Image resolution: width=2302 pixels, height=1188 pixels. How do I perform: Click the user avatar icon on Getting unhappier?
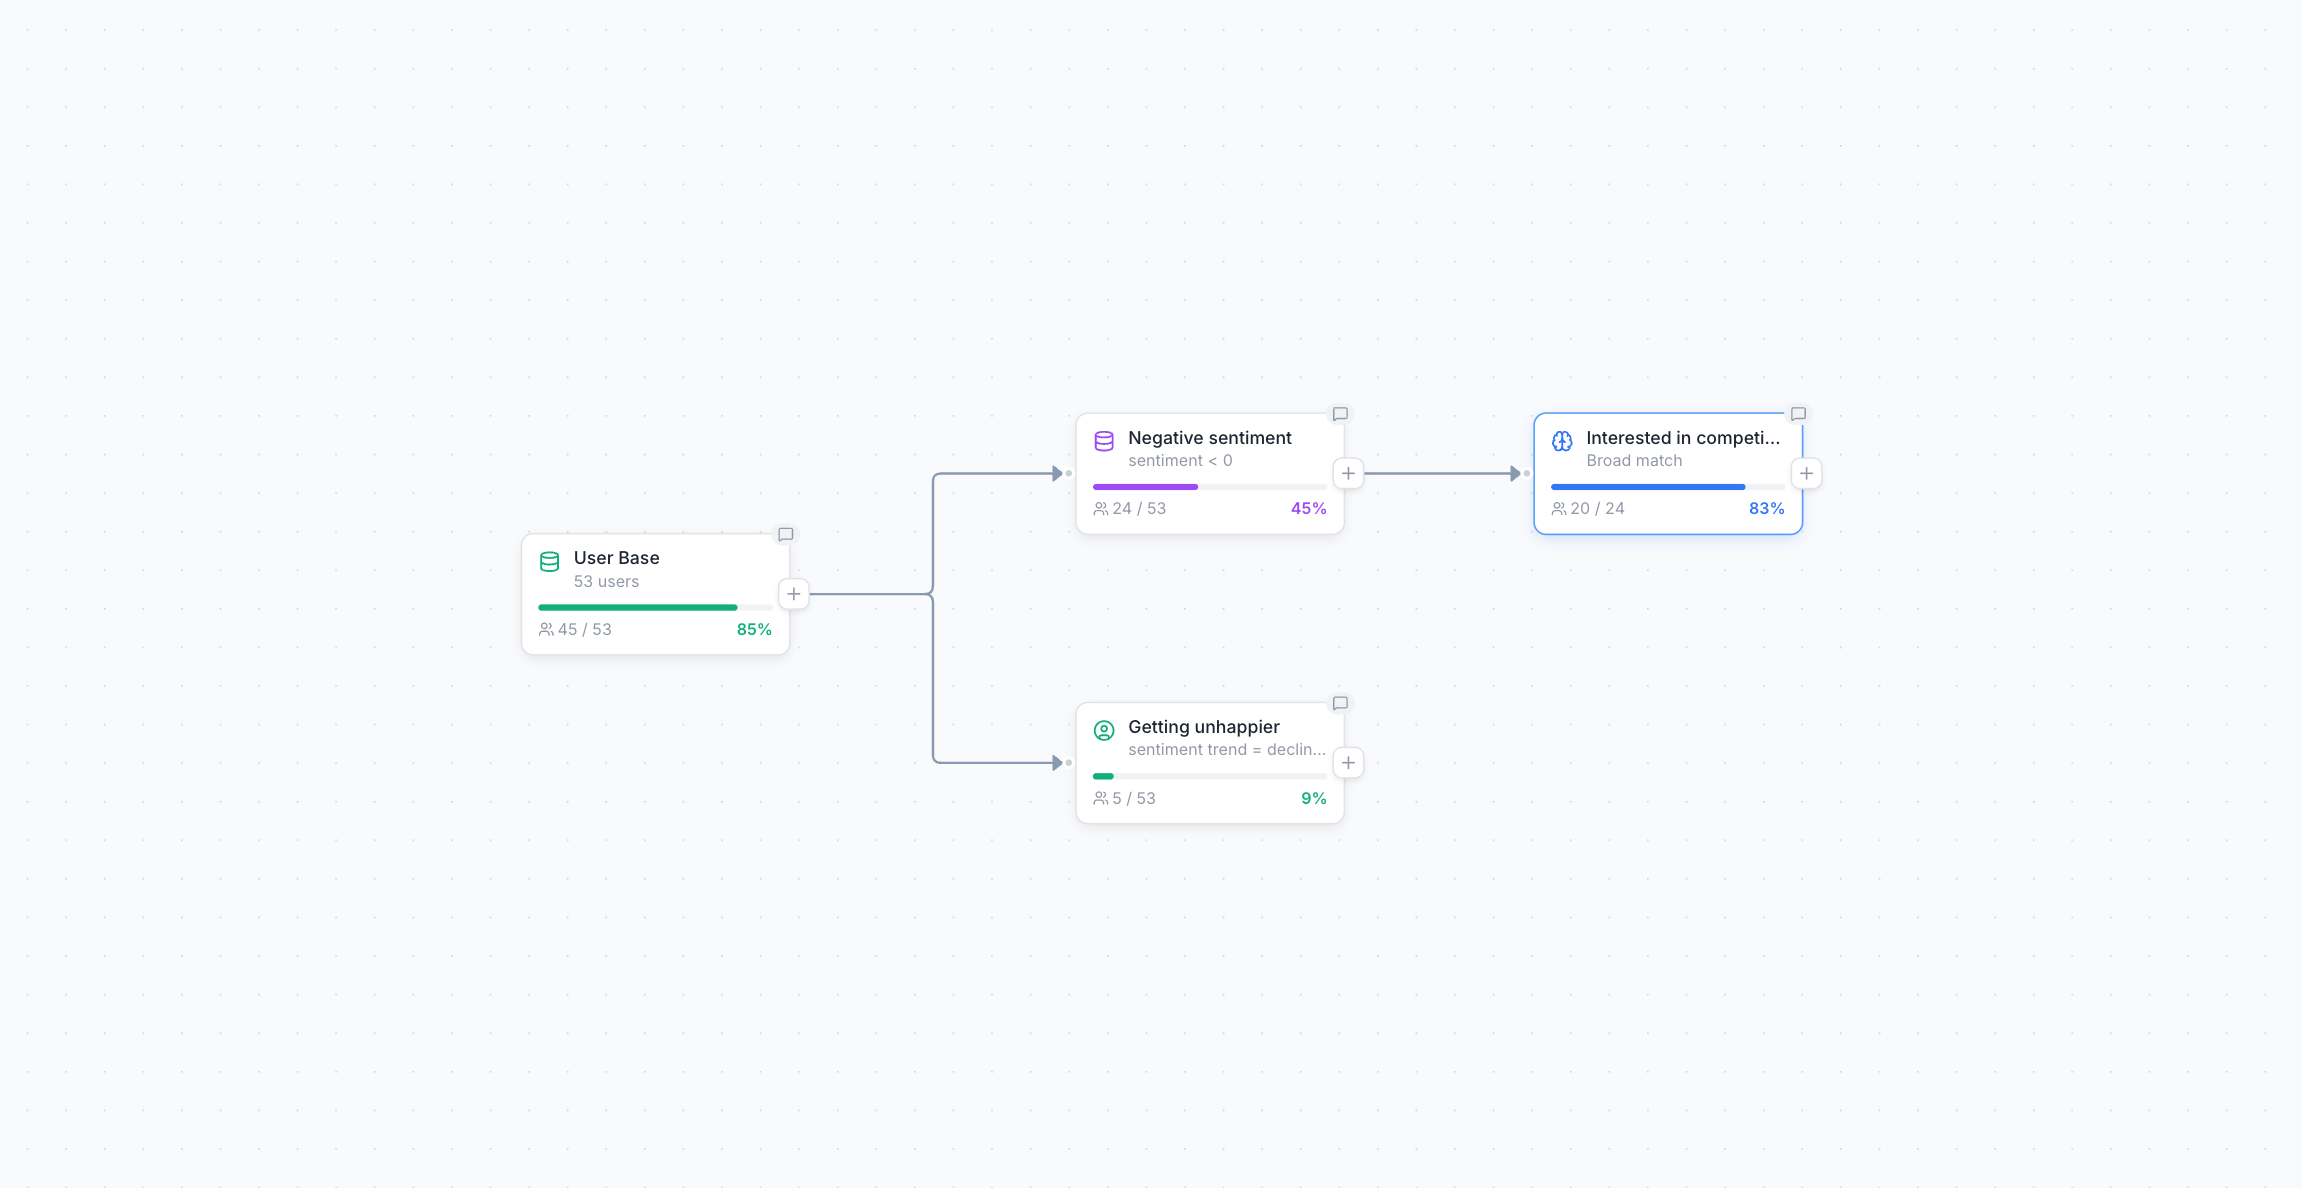point(1103,730)
